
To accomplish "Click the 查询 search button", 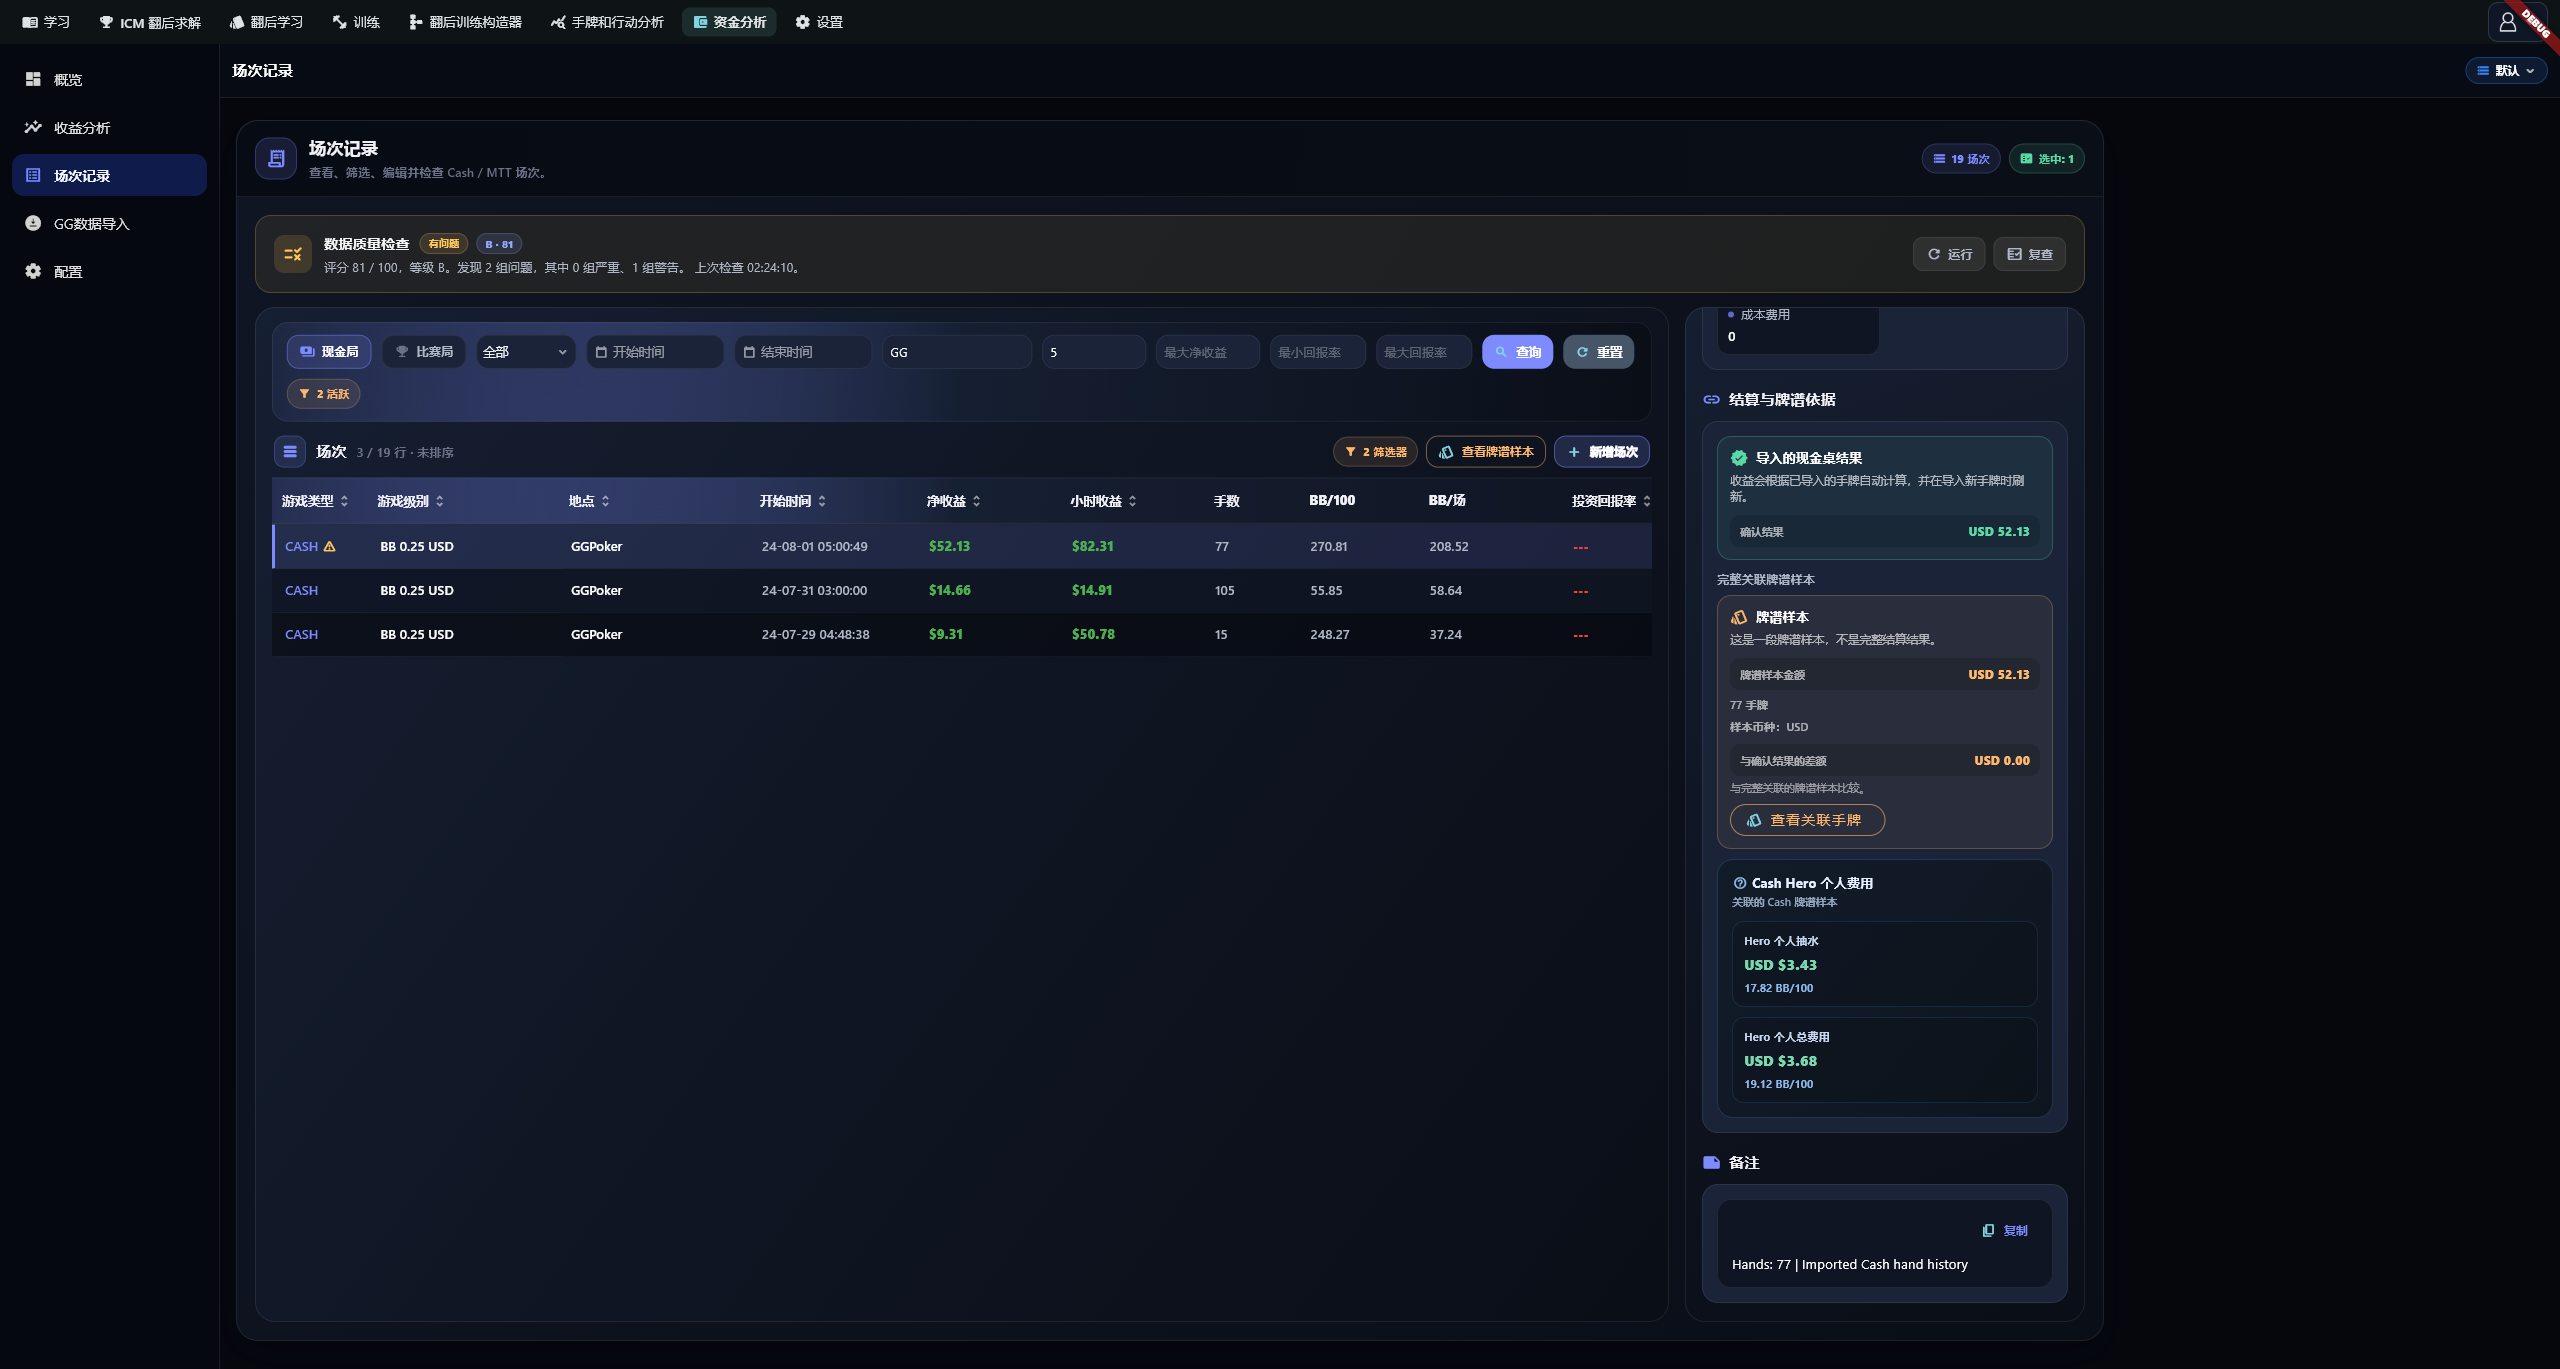I will (x=1517, y=352).
